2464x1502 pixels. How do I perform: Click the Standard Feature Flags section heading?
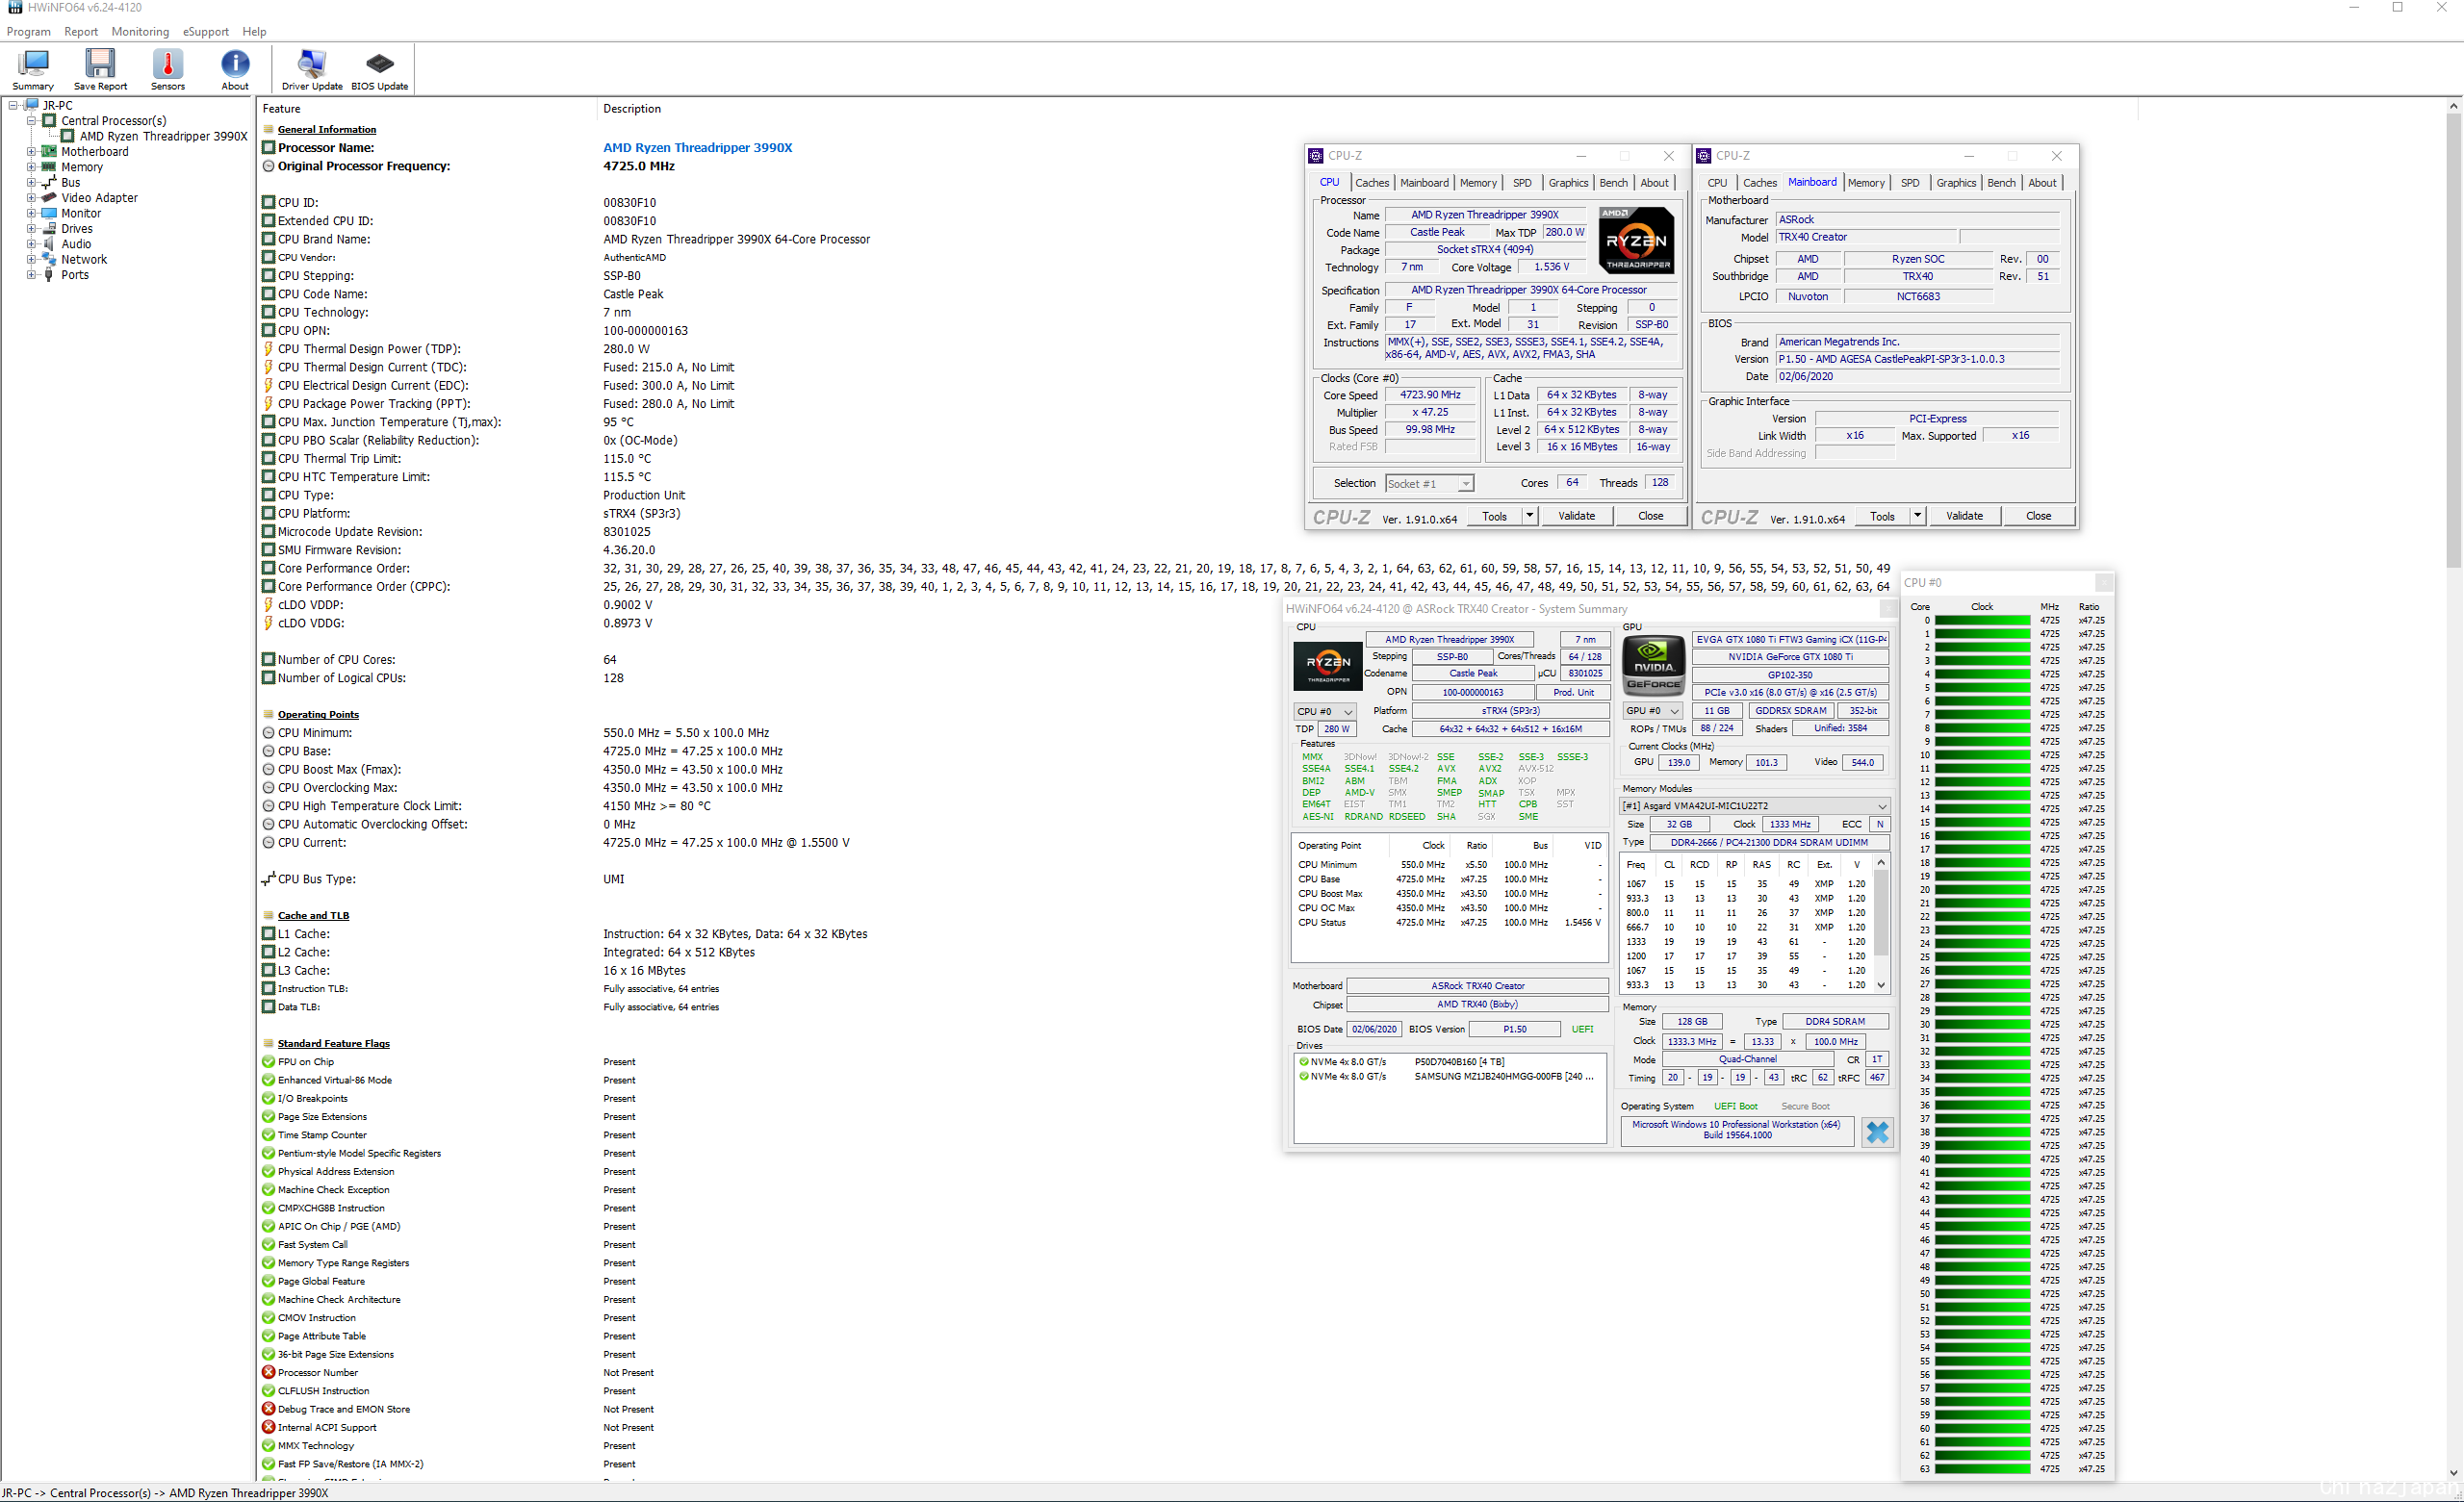[334, 1044]
